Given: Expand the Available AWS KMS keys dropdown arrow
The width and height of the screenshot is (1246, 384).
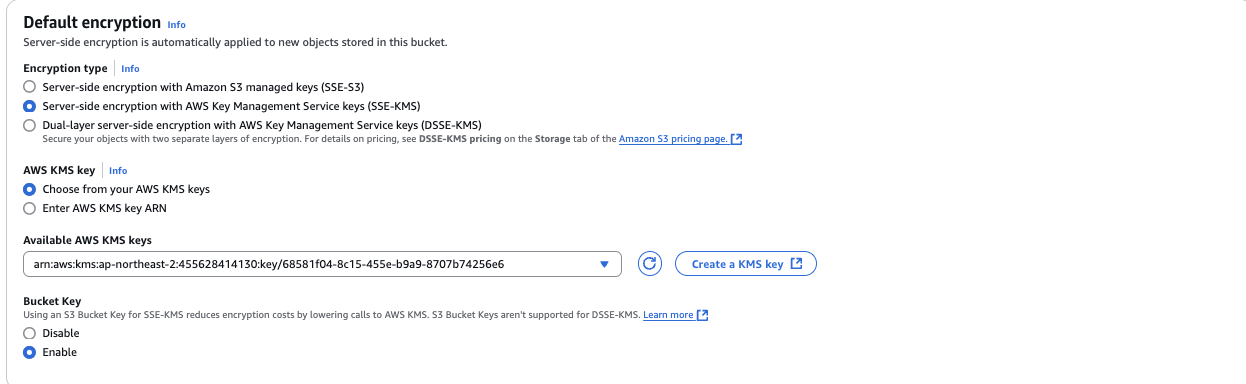Looking at the screenshot, I should [x=604, y=264].
